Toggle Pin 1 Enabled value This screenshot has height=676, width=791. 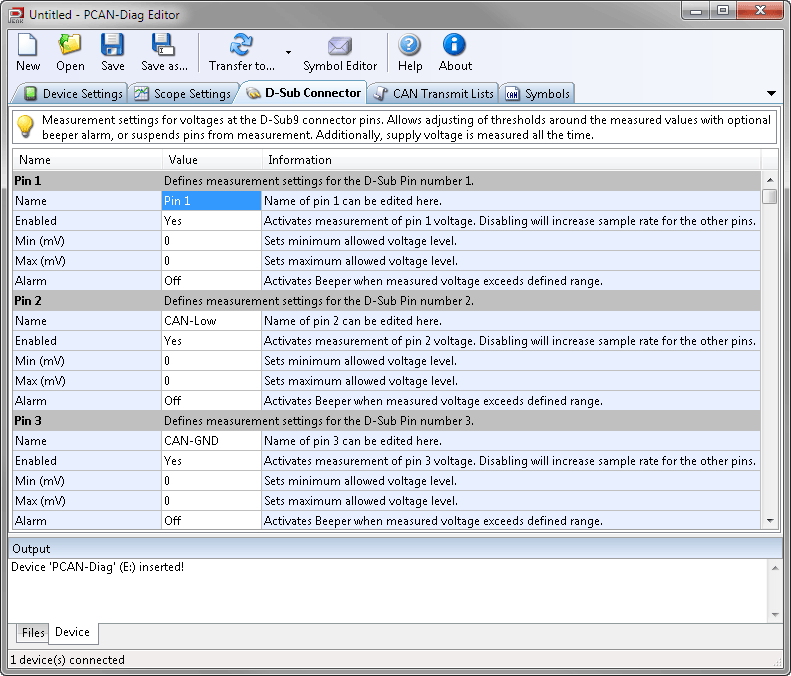[211, 221]
